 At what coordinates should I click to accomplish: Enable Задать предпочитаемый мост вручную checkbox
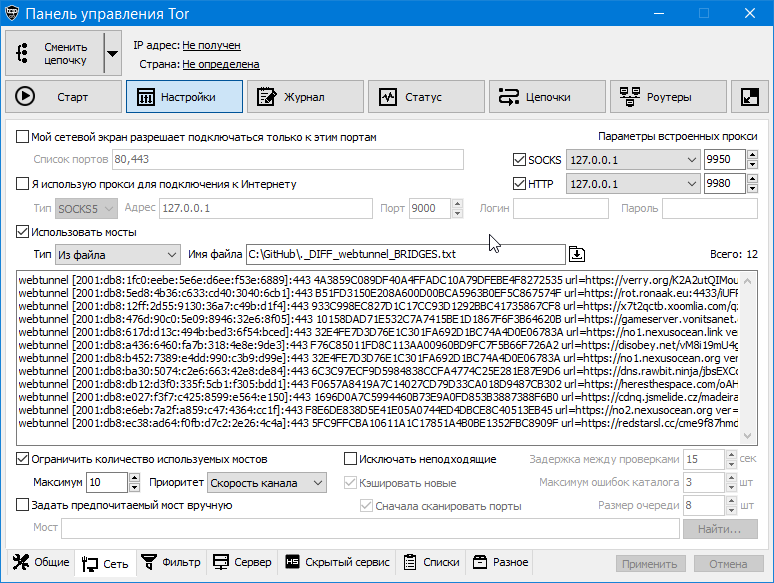tap(22, 505)
